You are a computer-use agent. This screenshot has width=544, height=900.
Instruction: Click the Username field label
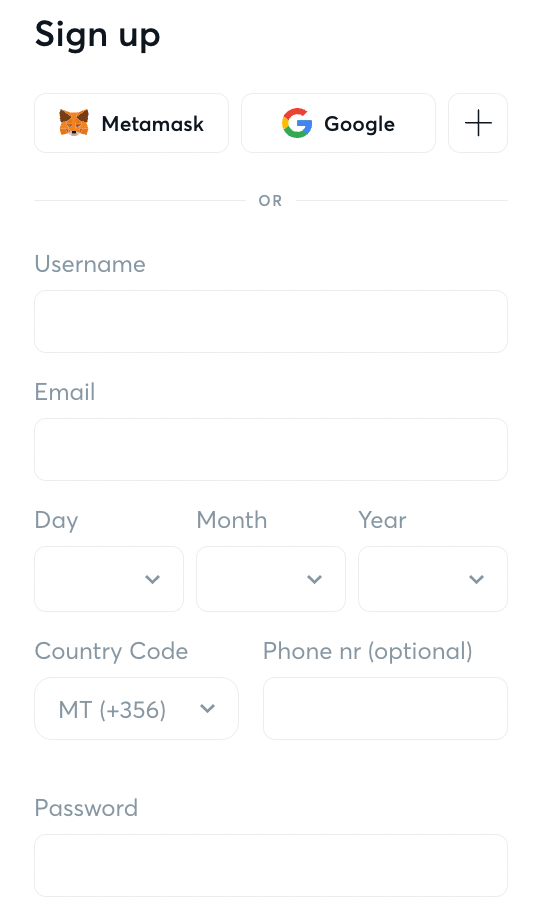click(90, 264)
